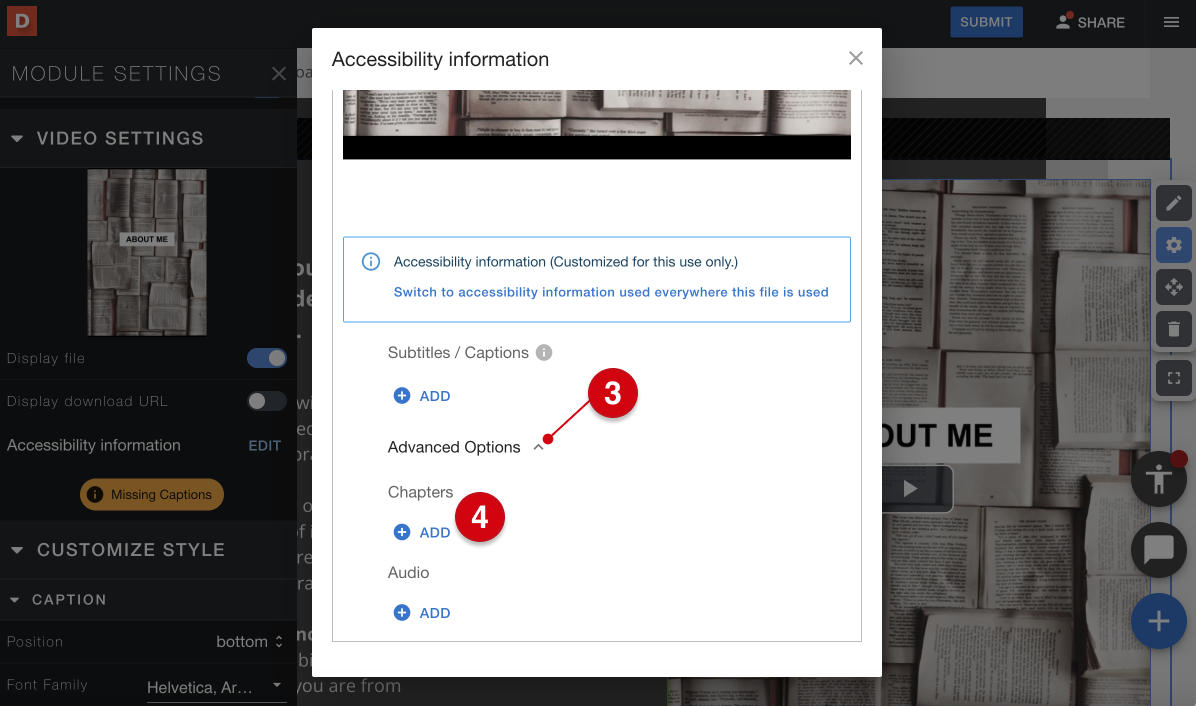Click the blue plus add button

pos(1159,621)
